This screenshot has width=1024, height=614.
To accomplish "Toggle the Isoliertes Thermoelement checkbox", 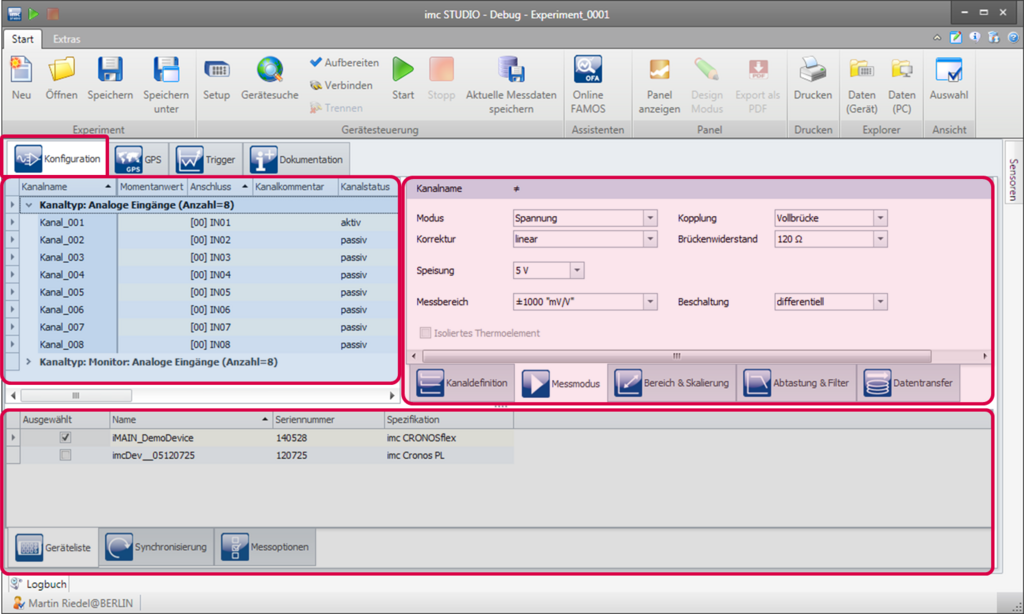I will 426,333.
